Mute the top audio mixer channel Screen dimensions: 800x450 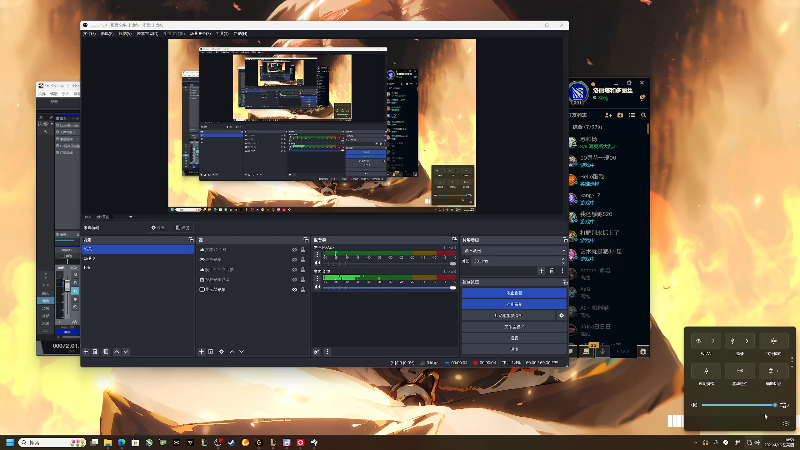pos(317,263)
